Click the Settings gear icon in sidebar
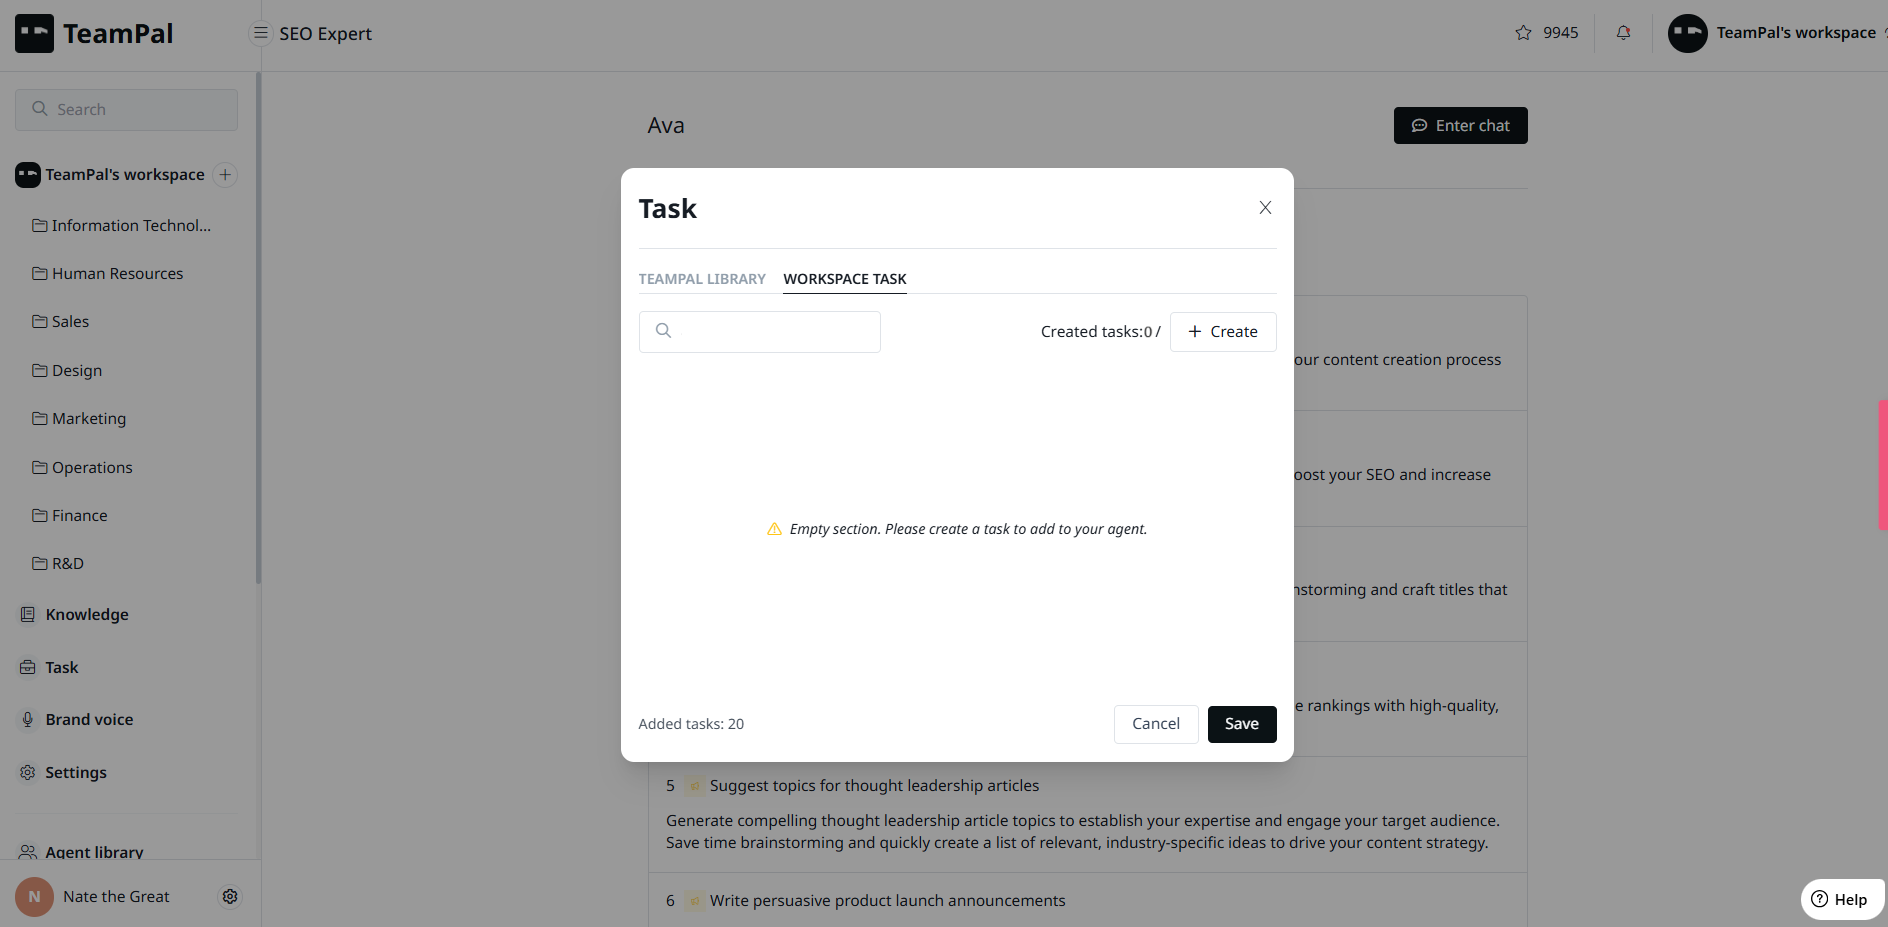 coord(28,773)
